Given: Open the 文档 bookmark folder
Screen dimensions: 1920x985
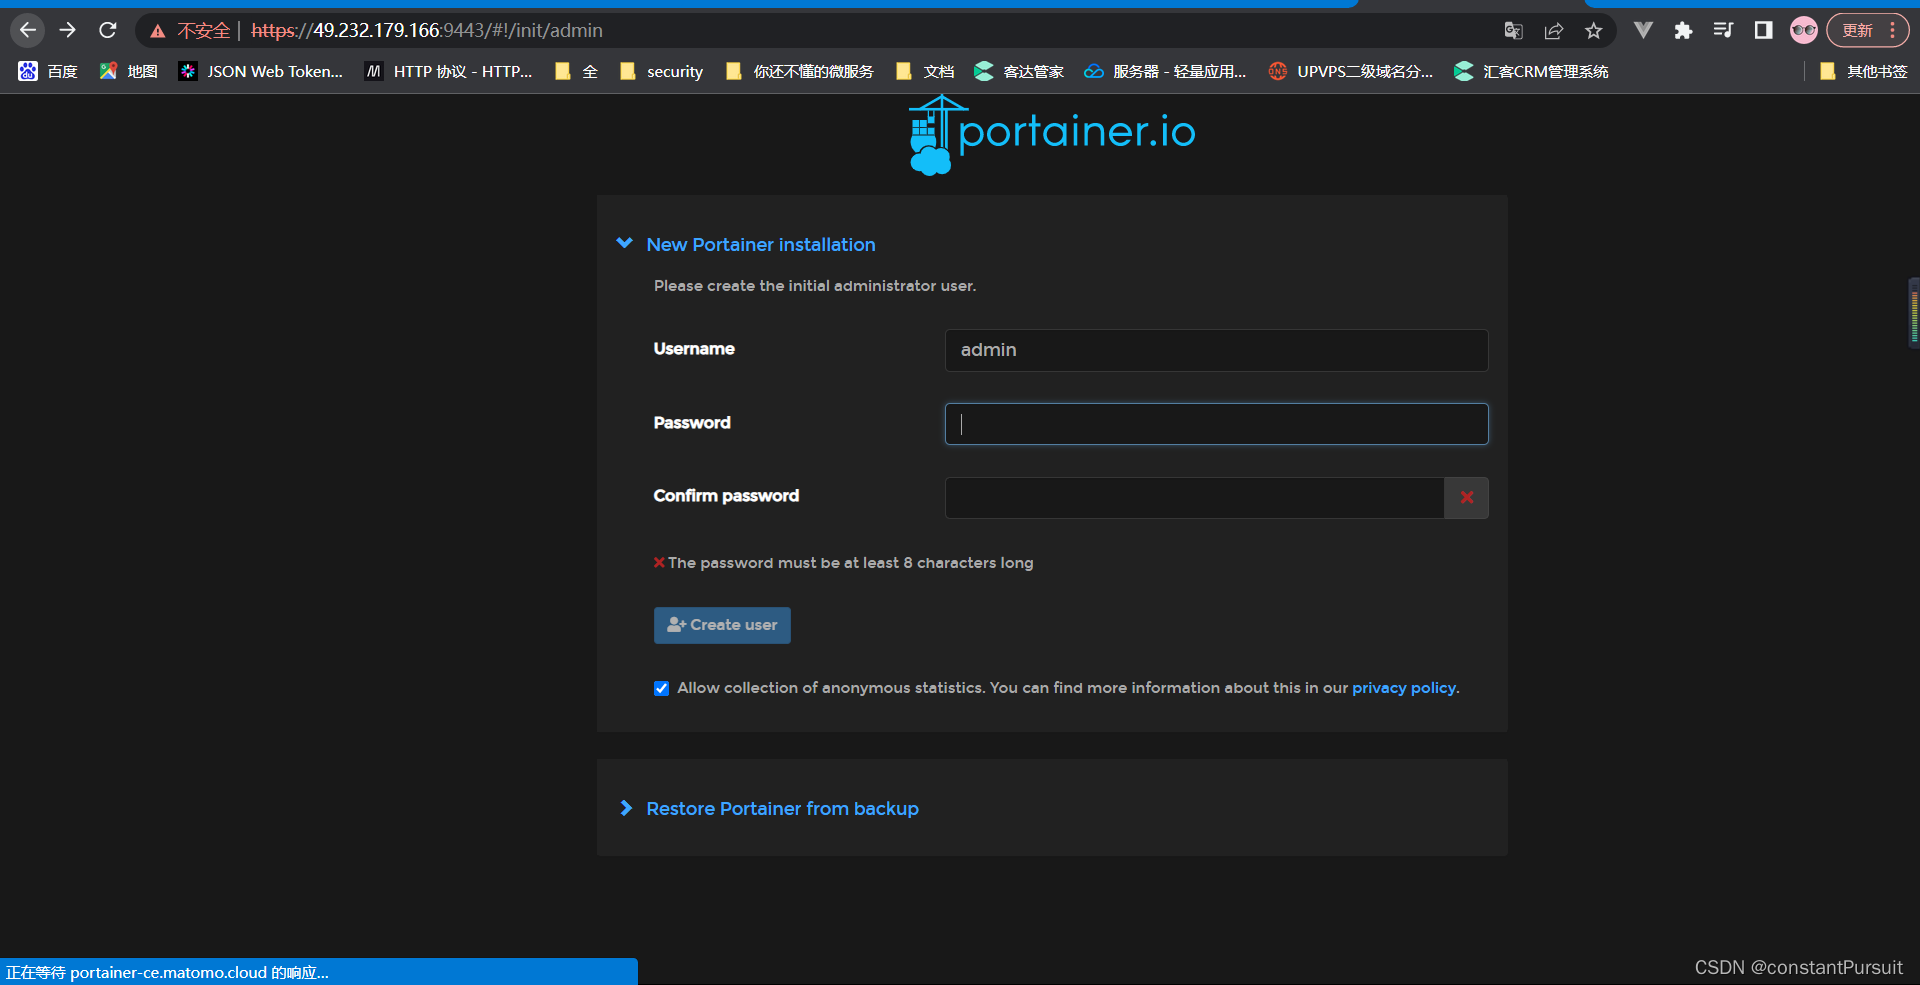Looking at the screenshot, I should (925, 71).
